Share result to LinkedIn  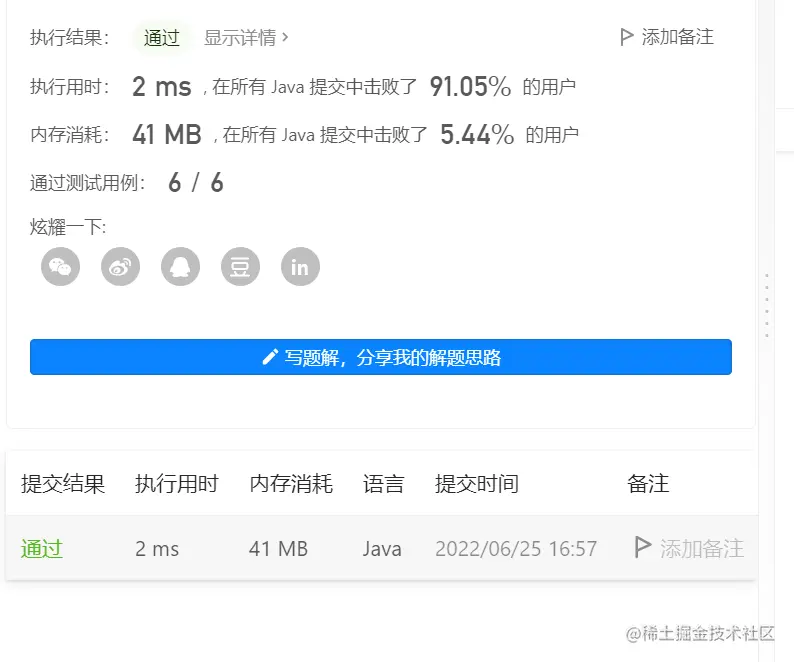click(300, 266)
